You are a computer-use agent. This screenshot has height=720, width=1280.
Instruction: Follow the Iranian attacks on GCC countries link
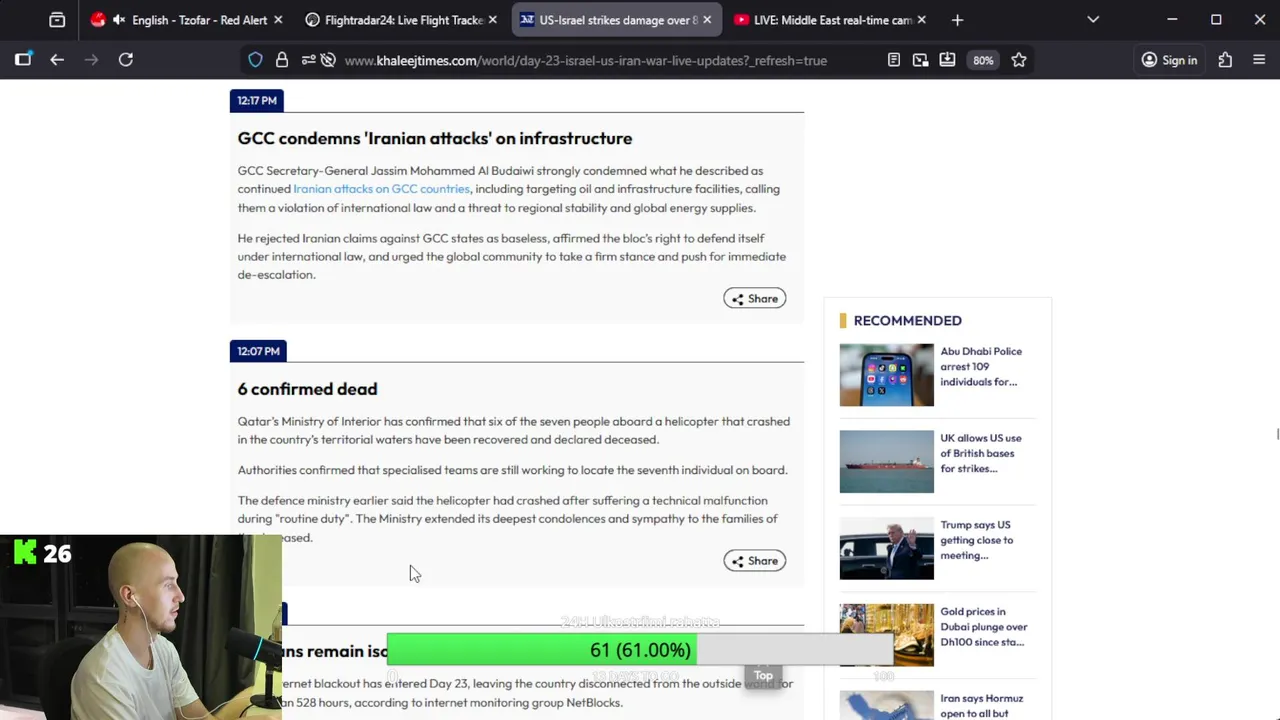[x=381, y=189]
